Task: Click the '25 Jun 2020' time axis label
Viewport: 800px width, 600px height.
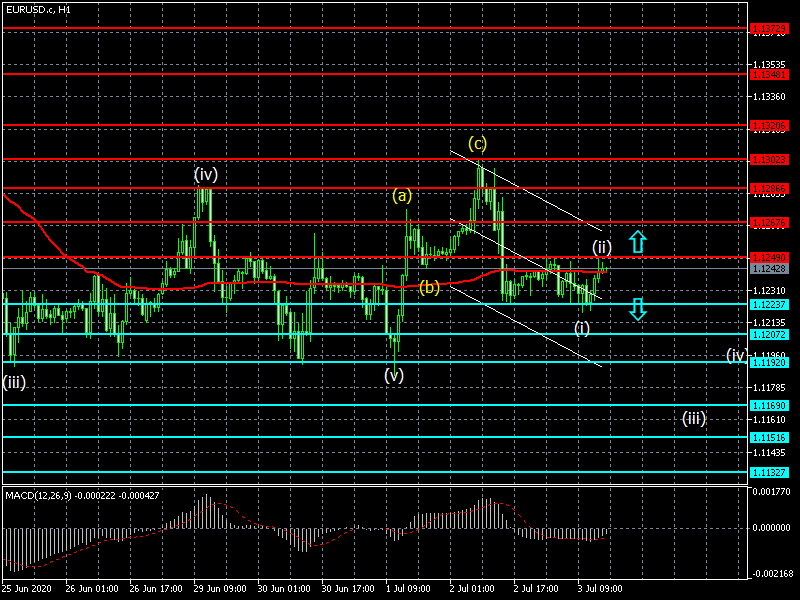Action: pyautogui.click(x=27, y=588)
